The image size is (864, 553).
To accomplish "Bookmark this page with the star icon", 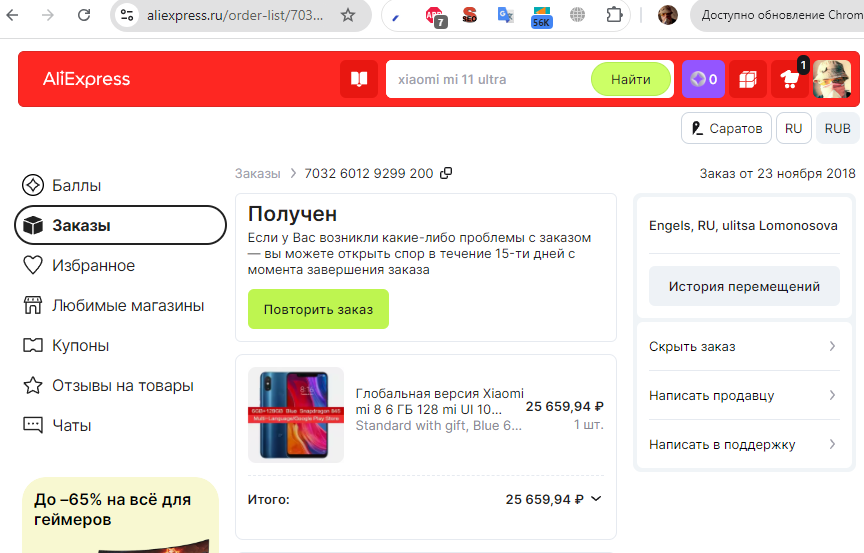I will [x=348, y=15].
